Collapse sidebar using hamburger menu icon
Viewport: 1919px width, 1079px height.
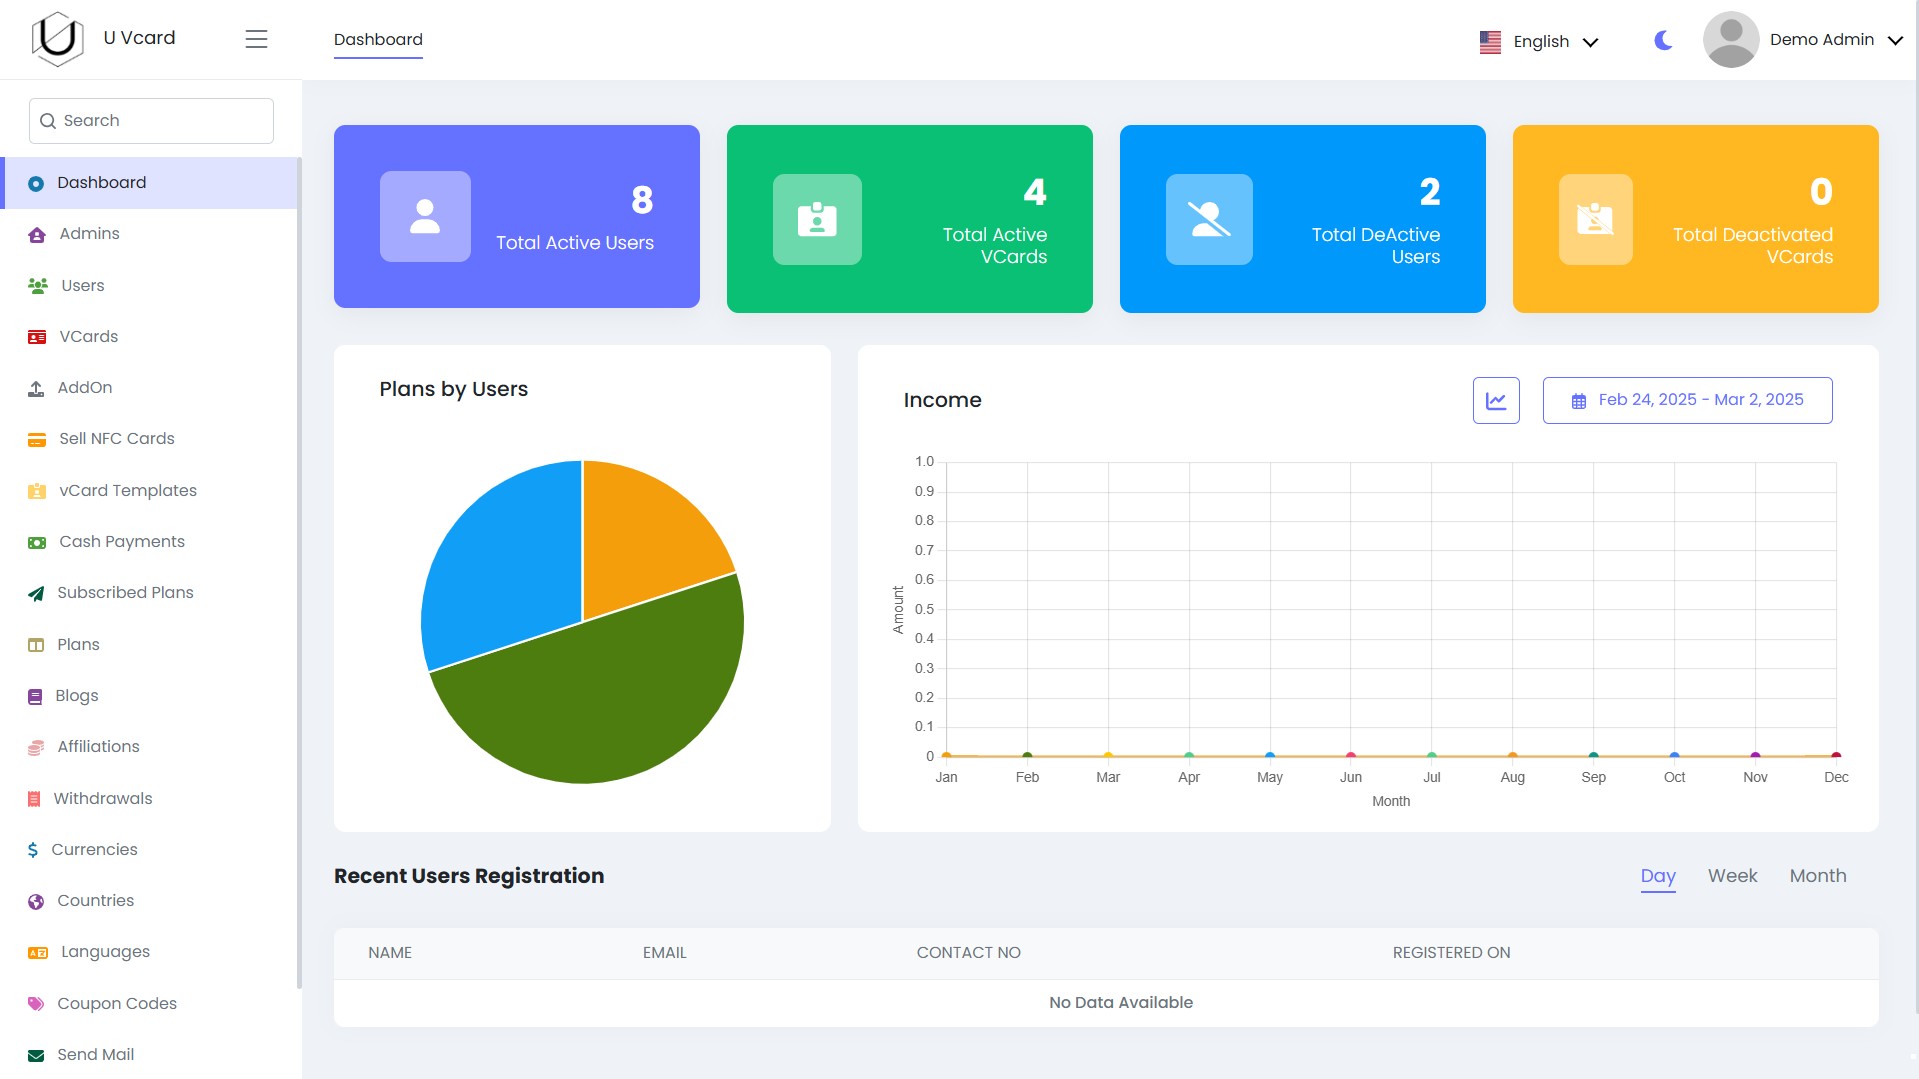pos(256,39)
